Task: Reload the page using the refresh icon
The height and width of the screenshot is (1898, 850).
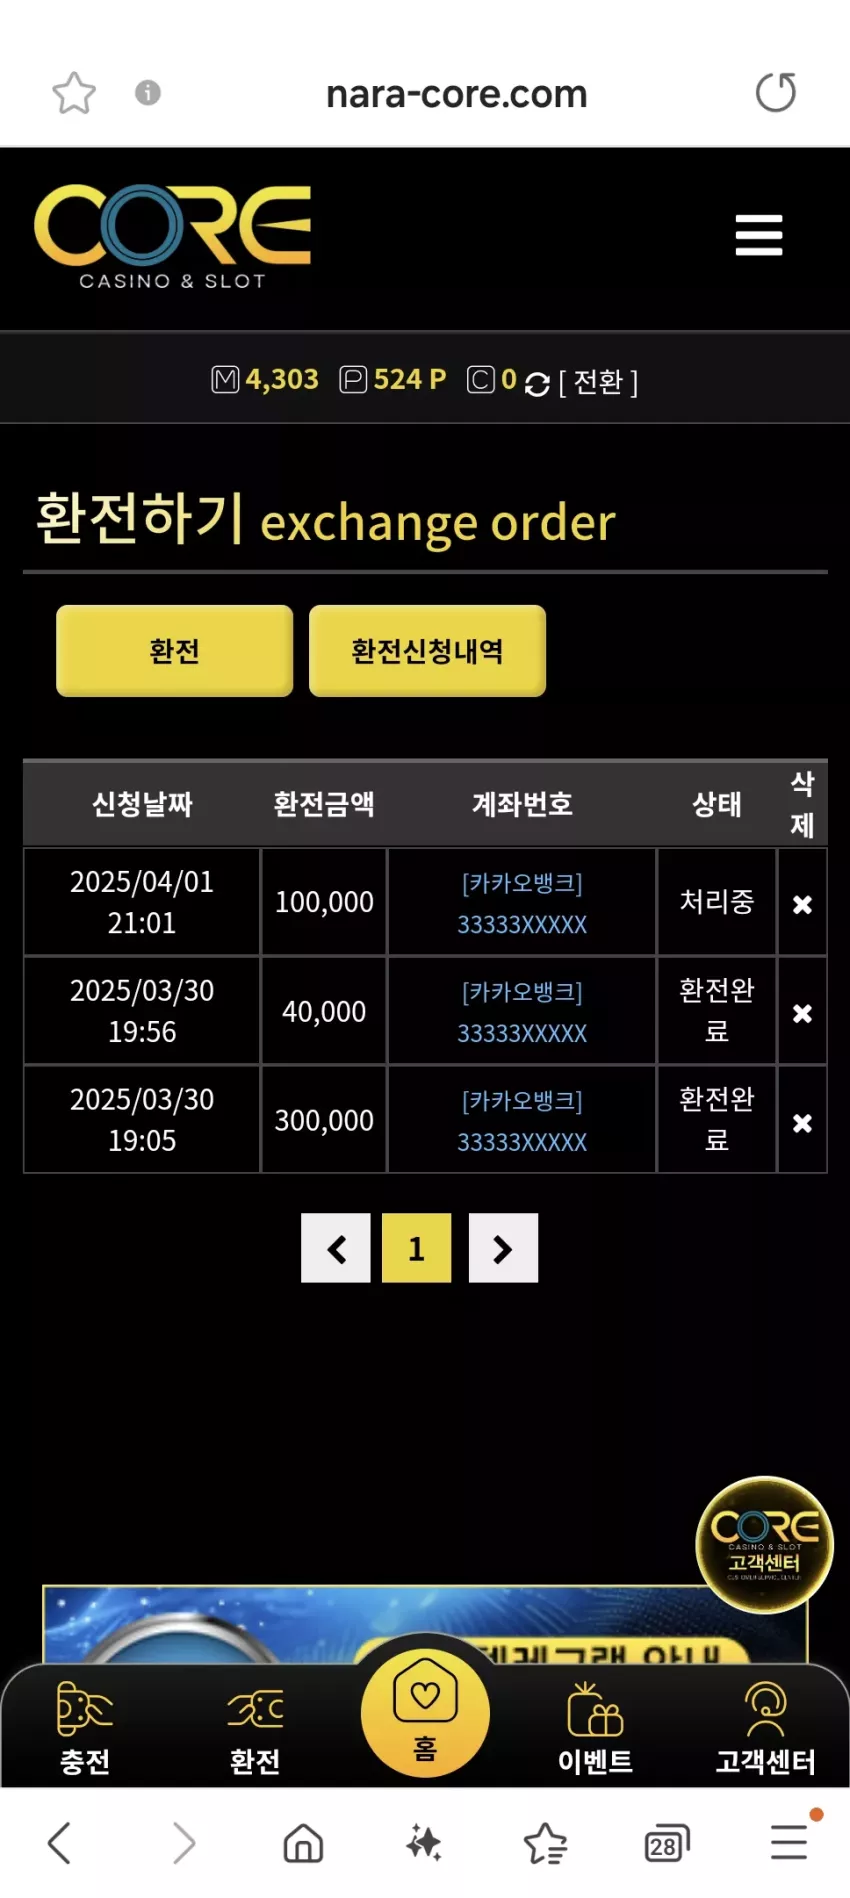Action: [x=776, y=92]
